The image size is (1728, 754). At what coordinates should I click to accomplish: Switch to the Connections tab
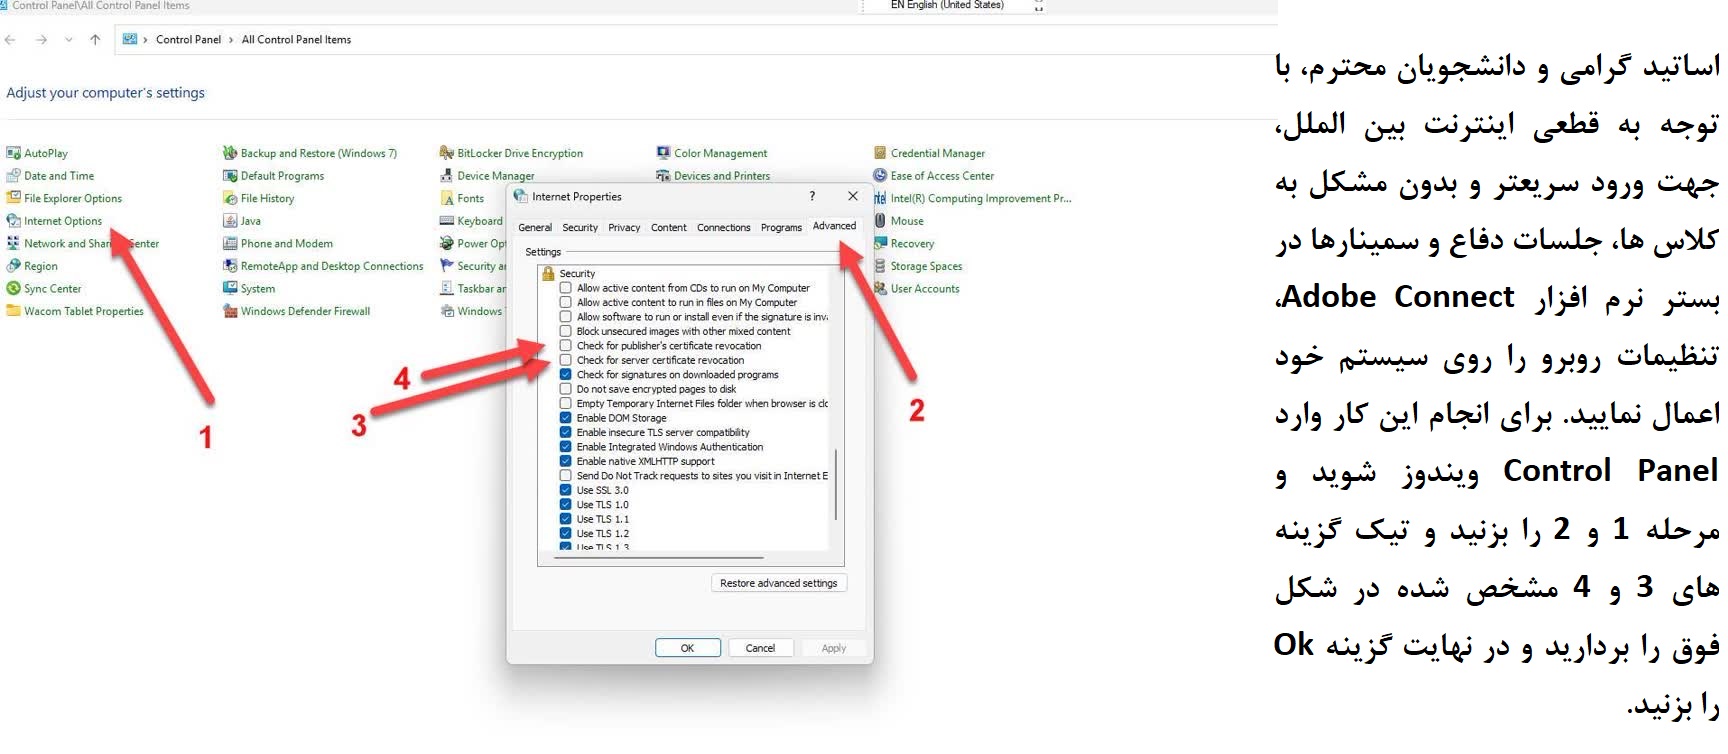point(723,228)
